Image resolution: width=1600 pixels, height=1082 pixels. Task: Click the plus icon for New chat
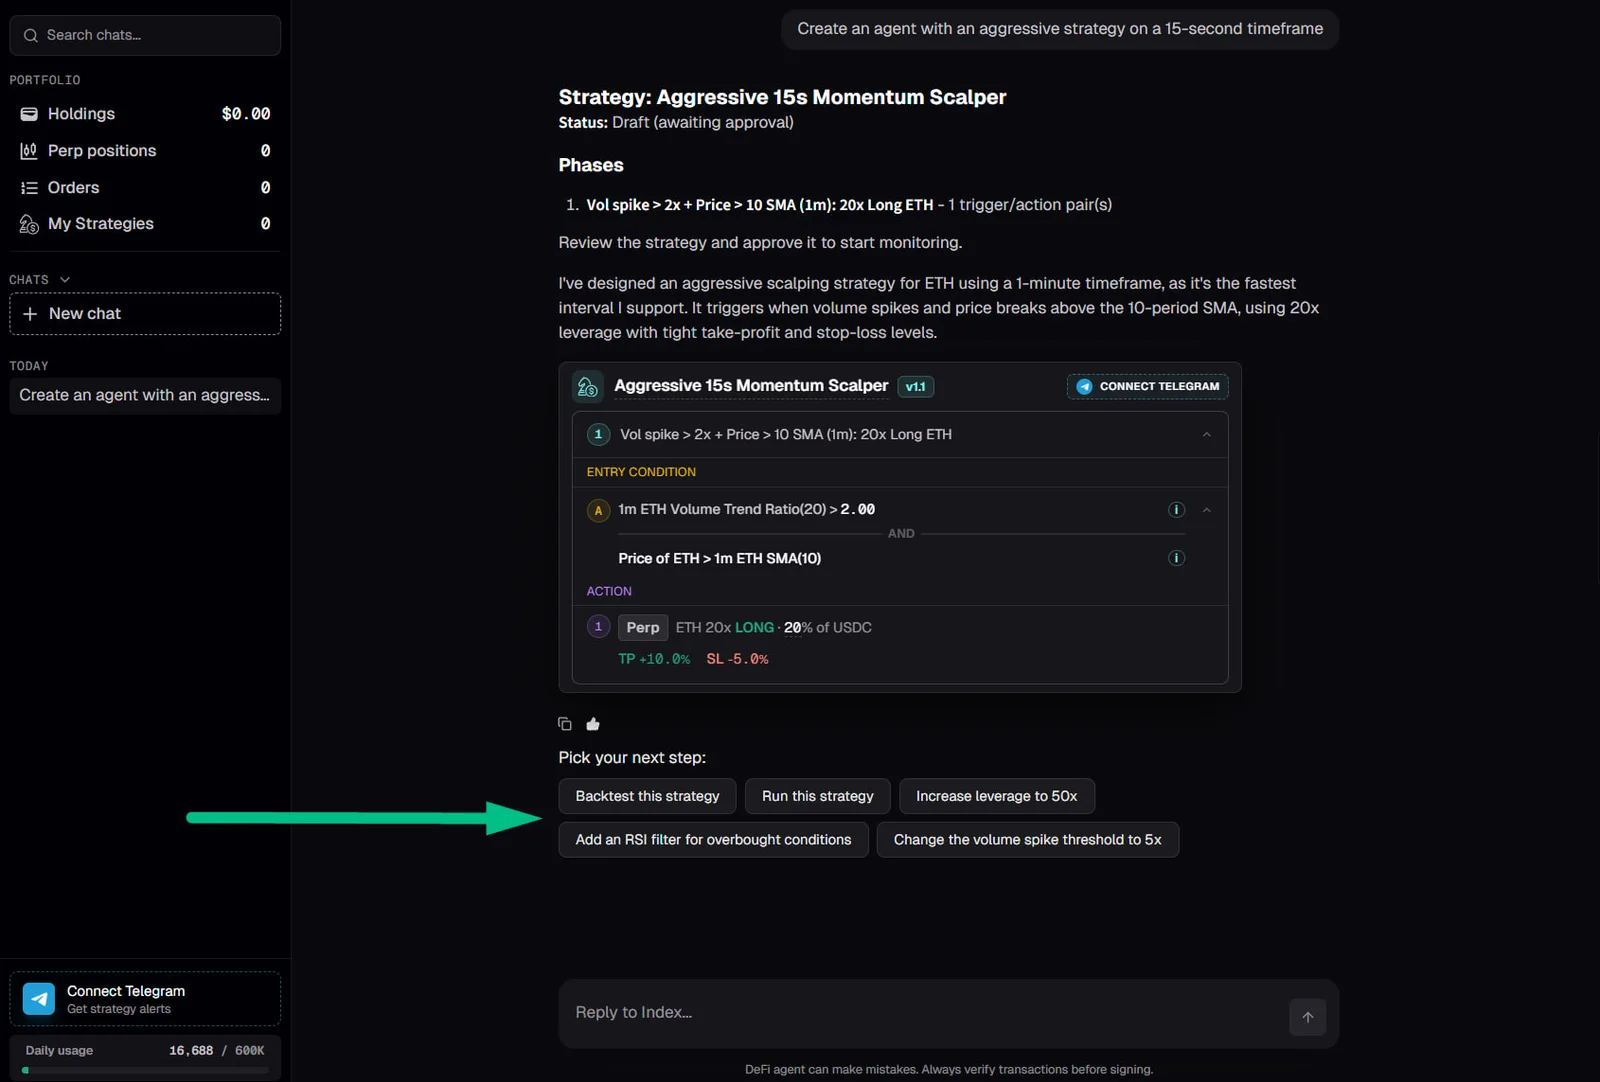click(30, 314)
